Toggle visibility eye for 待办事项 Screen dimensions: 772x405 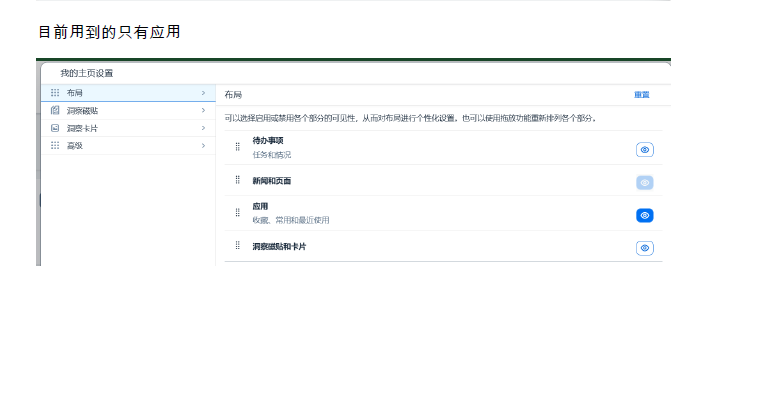(645, 149)
